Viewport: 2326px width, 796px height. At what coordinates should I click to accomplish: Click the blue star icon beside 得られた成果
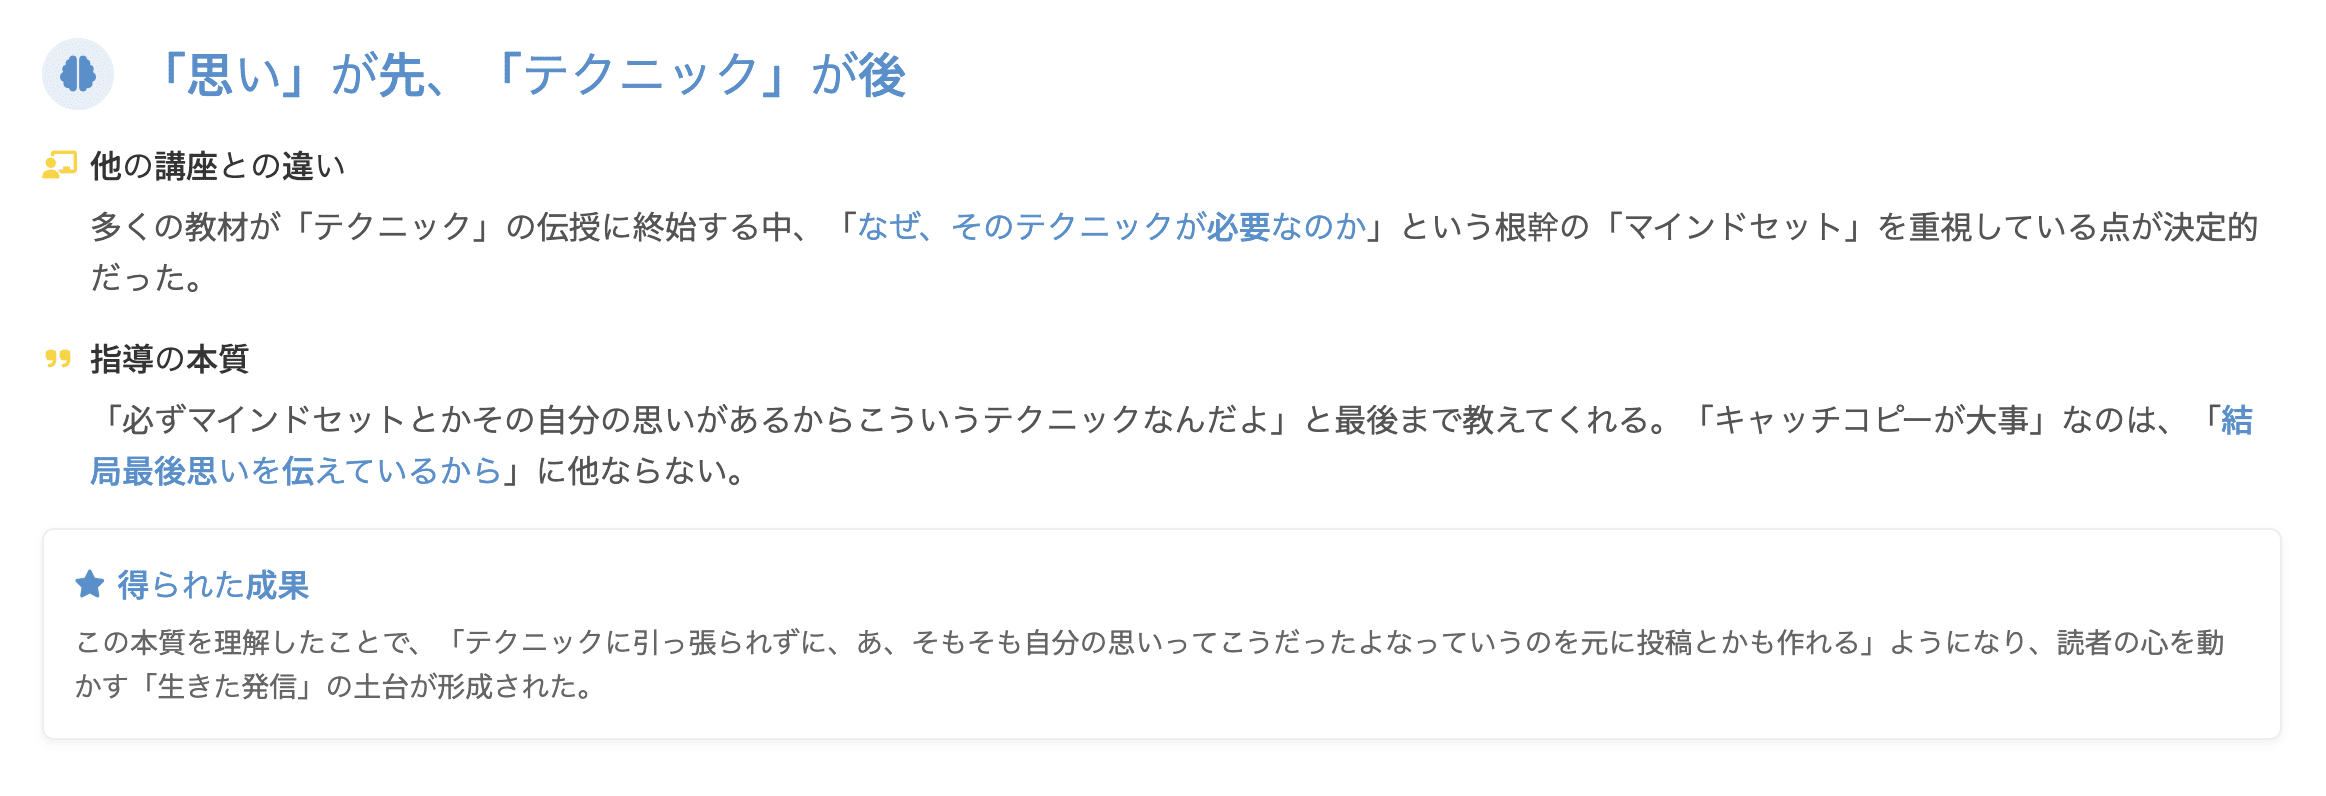click(x=90, y=584)
